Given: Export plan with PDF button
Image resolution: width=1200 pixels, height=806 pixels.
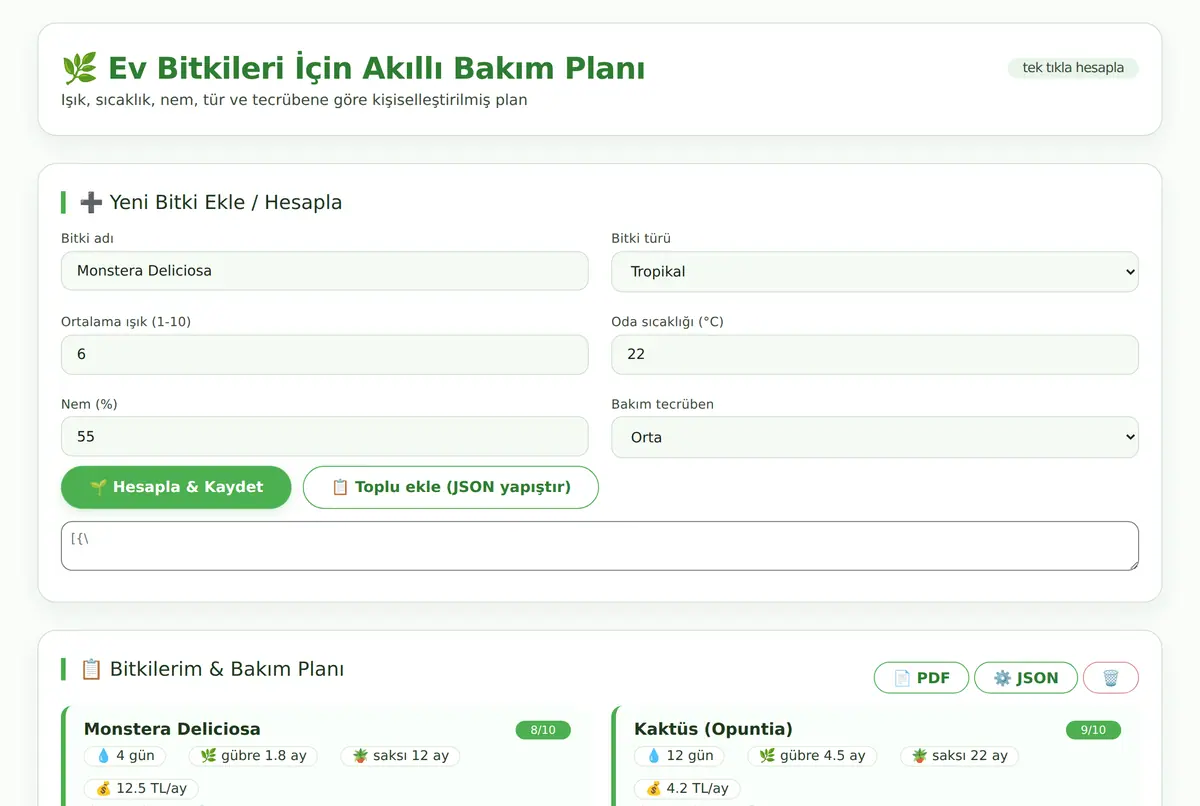Looking at the screenshot, I should coord(921,677).
